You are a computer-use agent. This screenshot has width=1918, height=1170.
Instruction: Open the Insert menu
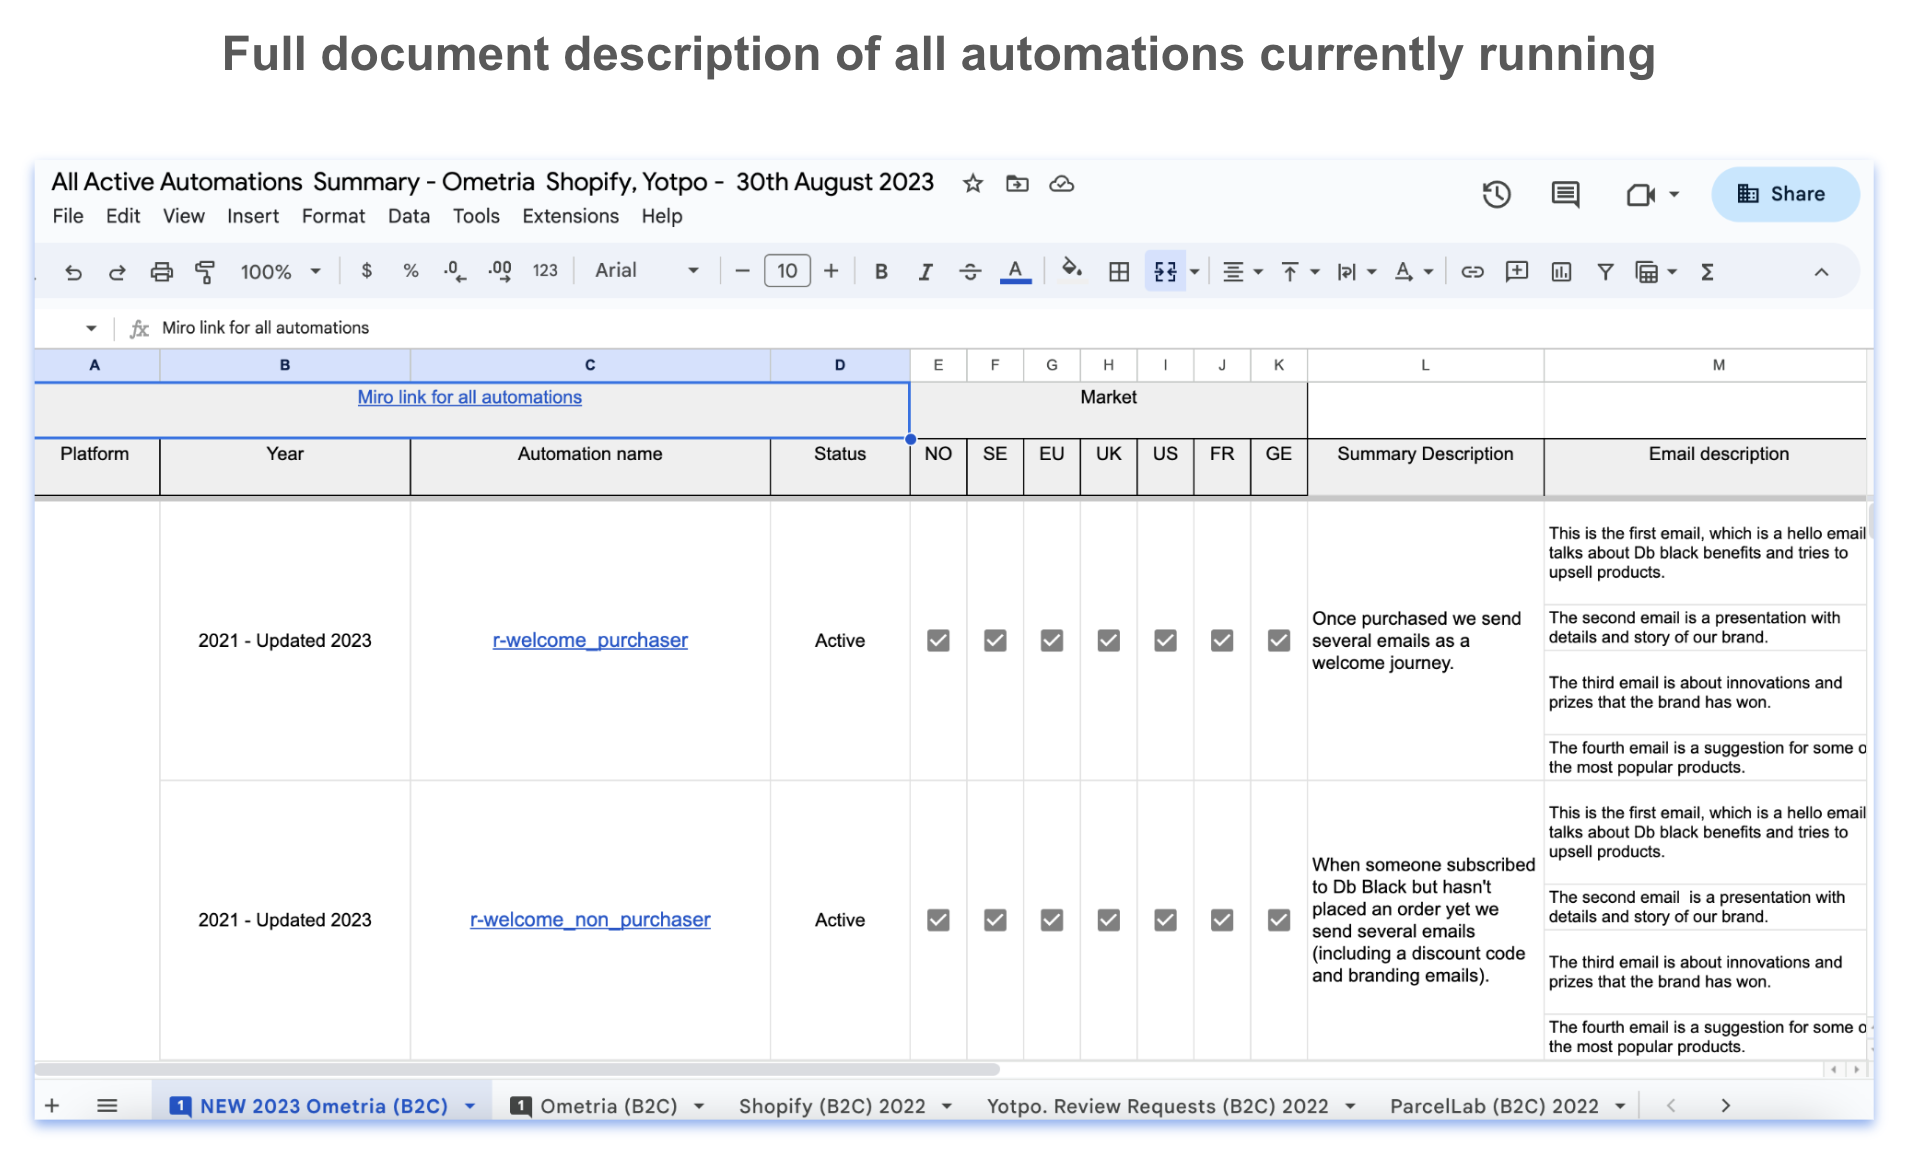click(253, 216)
